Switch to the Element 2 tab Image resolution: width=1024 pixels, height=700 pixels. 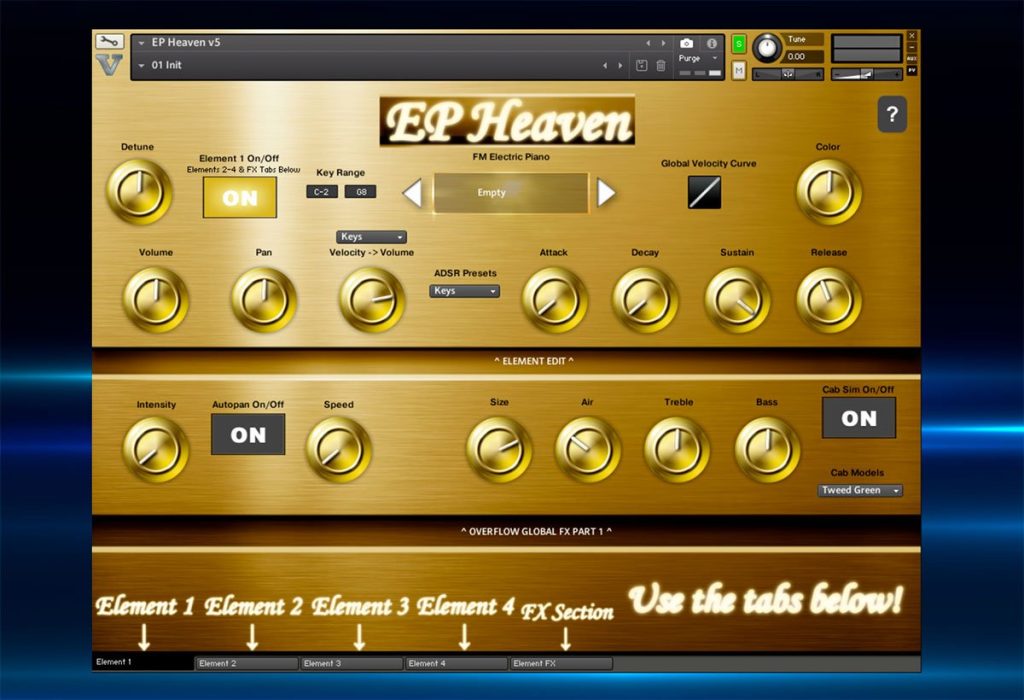coord(246,663)
